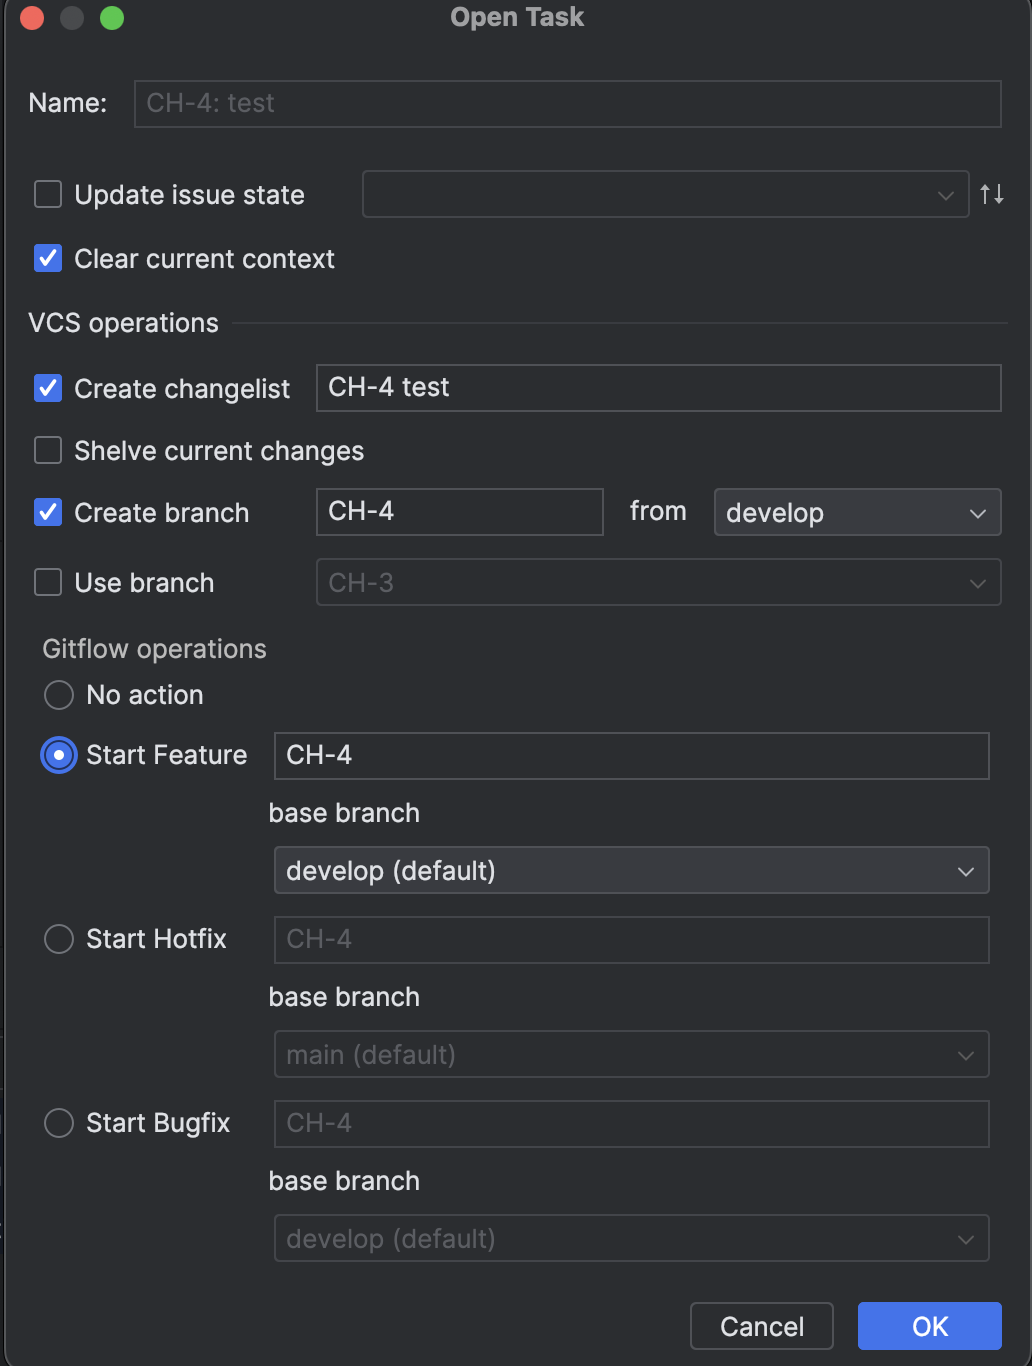Enable the Use branch checkbox
The image size is (1032, 1366).
coord(47,582)
